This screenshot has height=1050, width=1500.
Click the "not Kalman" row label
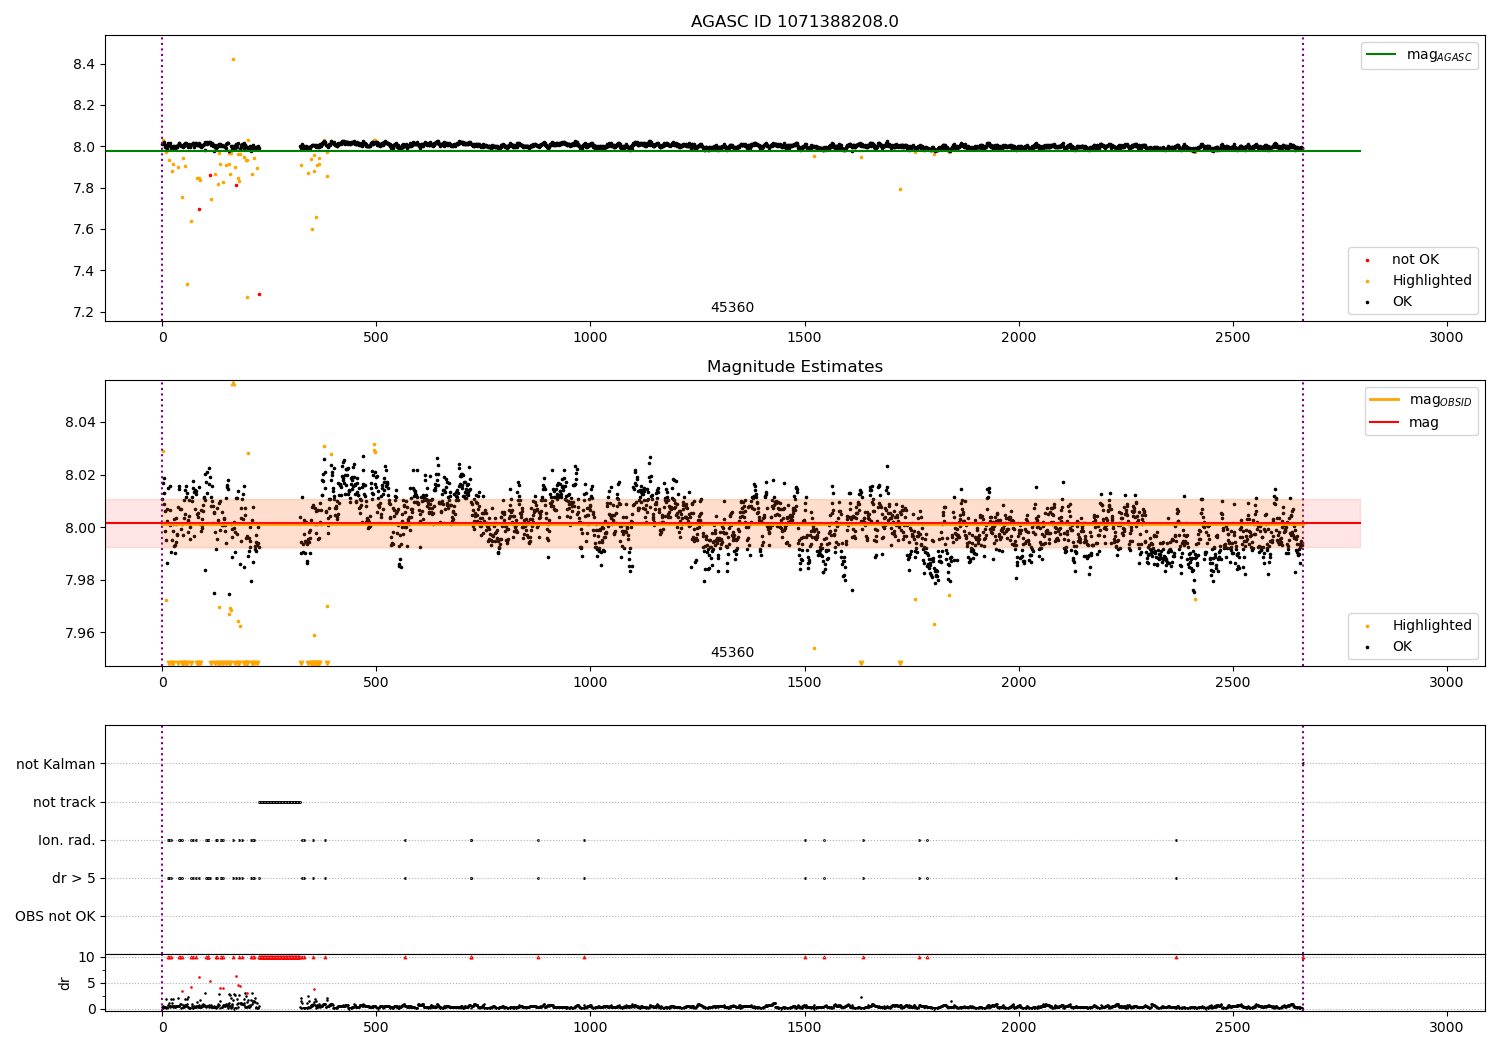point(56,764)
